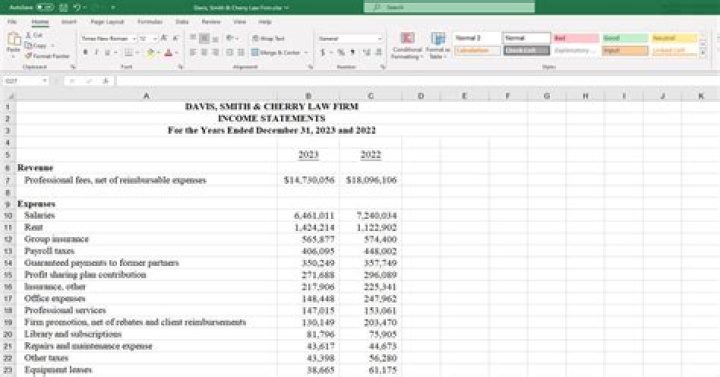The height and width of the screenshot is (377, 720).
Task: Click the Increase Indent icon
Action: point(241,52)
